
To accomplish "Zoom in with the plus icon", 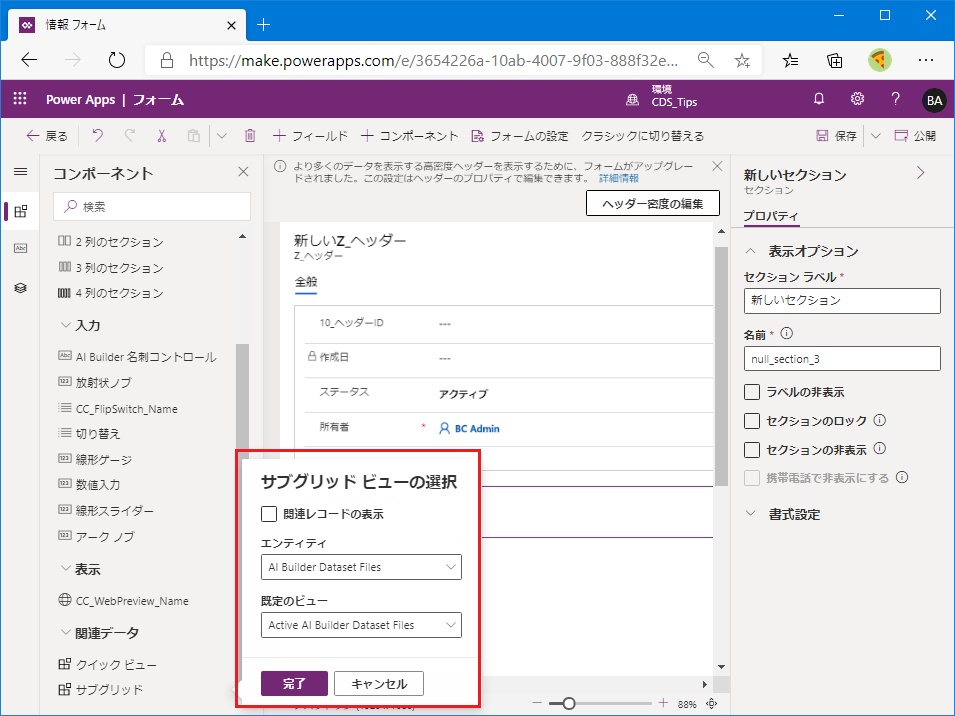I will [x=663, y=703].
